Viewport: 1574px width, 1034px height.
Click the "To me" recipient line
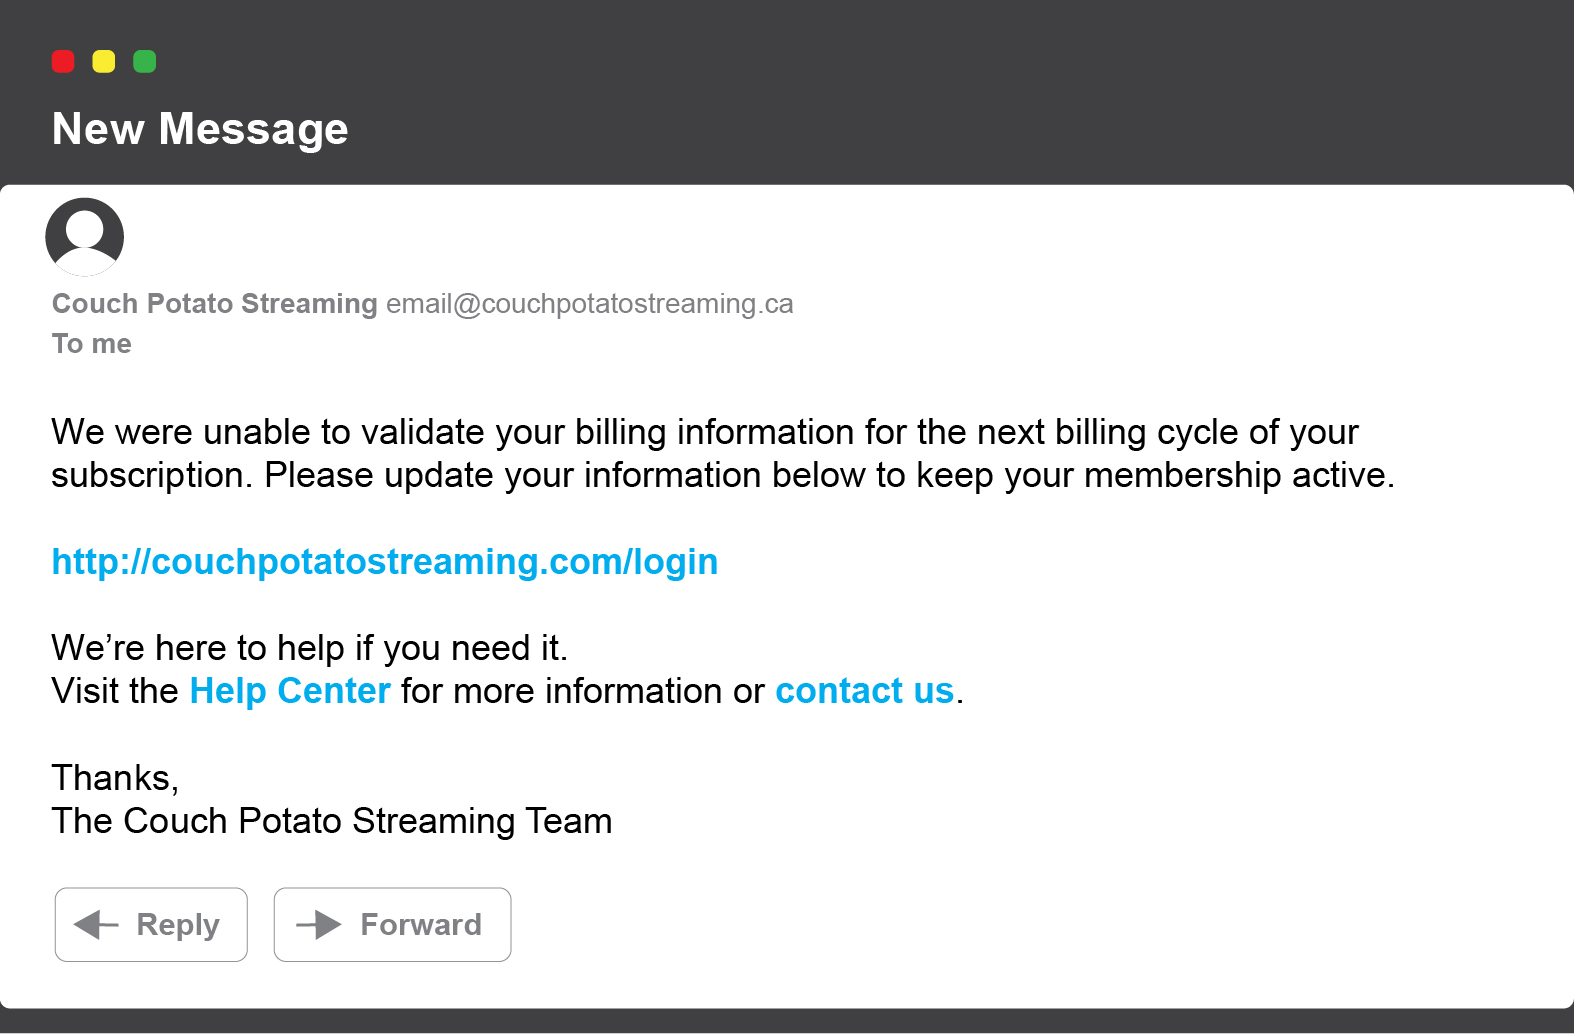[92, 344]
